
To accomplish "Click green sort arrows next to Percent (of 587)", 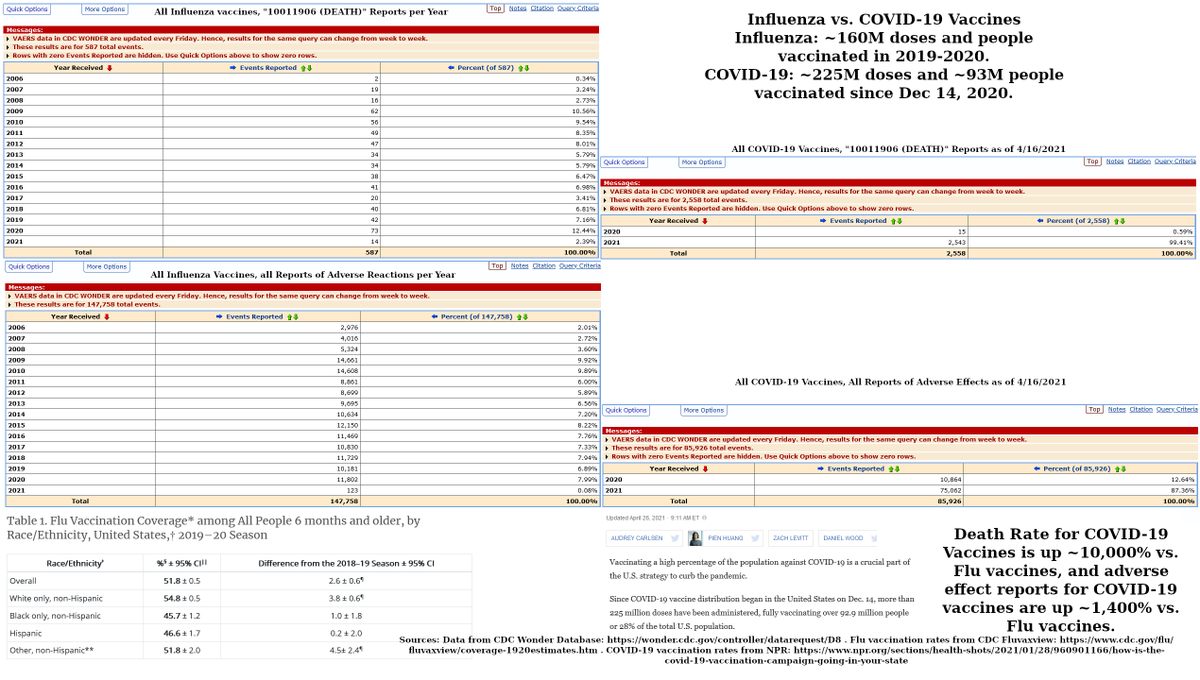I will pyautogui.click(x=522, y=68).
